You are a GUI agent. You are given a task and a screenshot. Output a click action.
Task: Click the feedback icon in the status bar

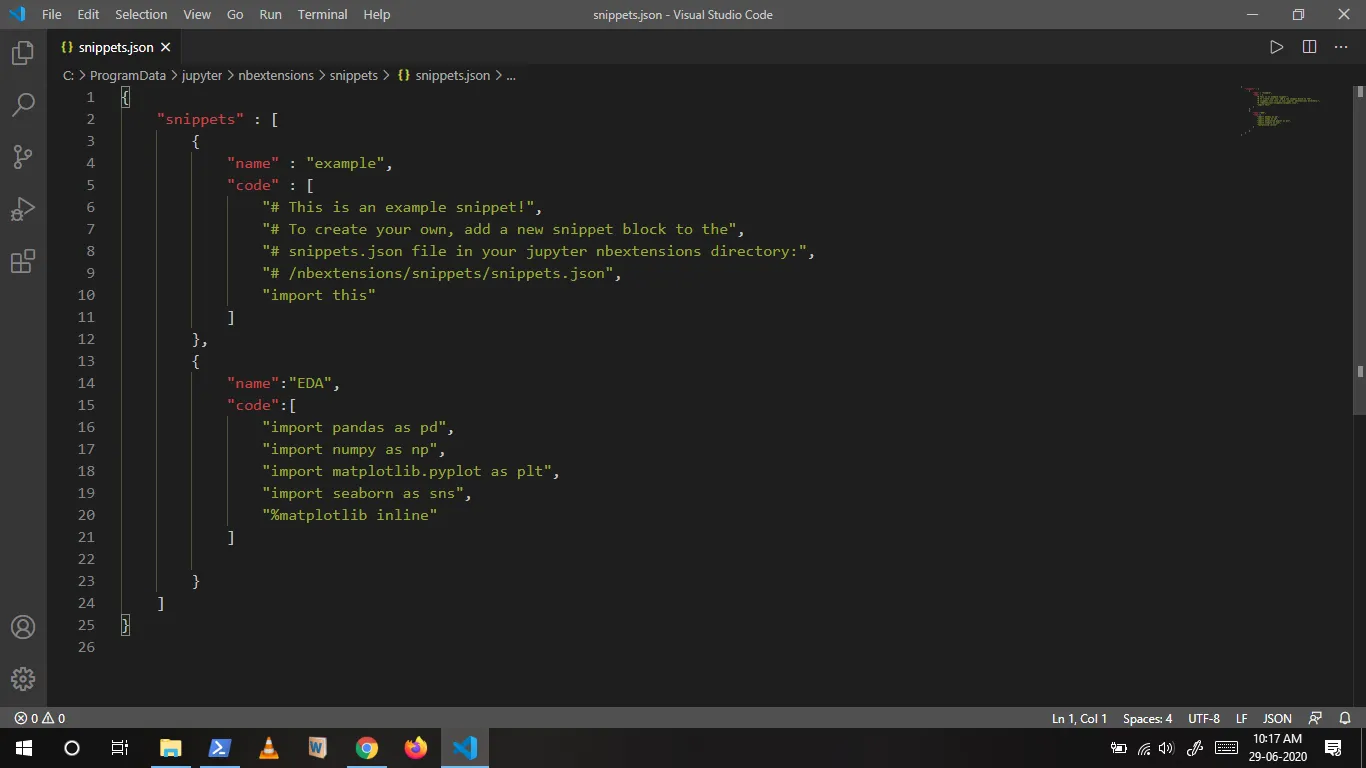point(1316,718)
